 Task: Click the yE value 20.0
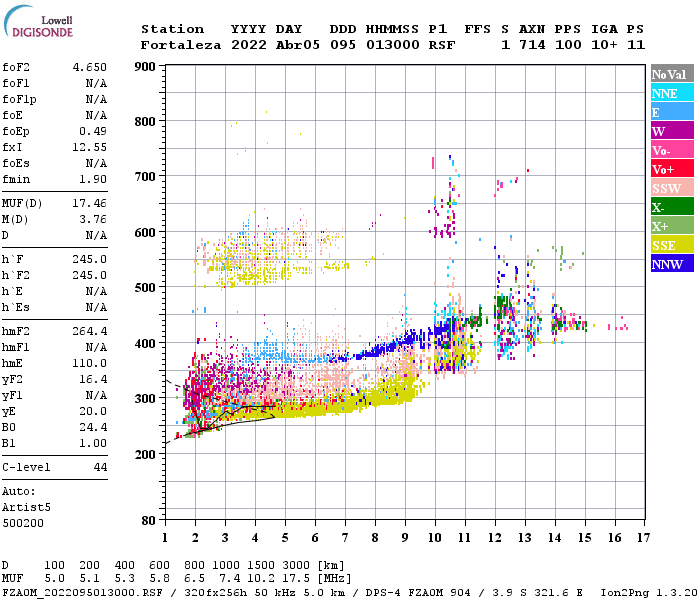93,412
